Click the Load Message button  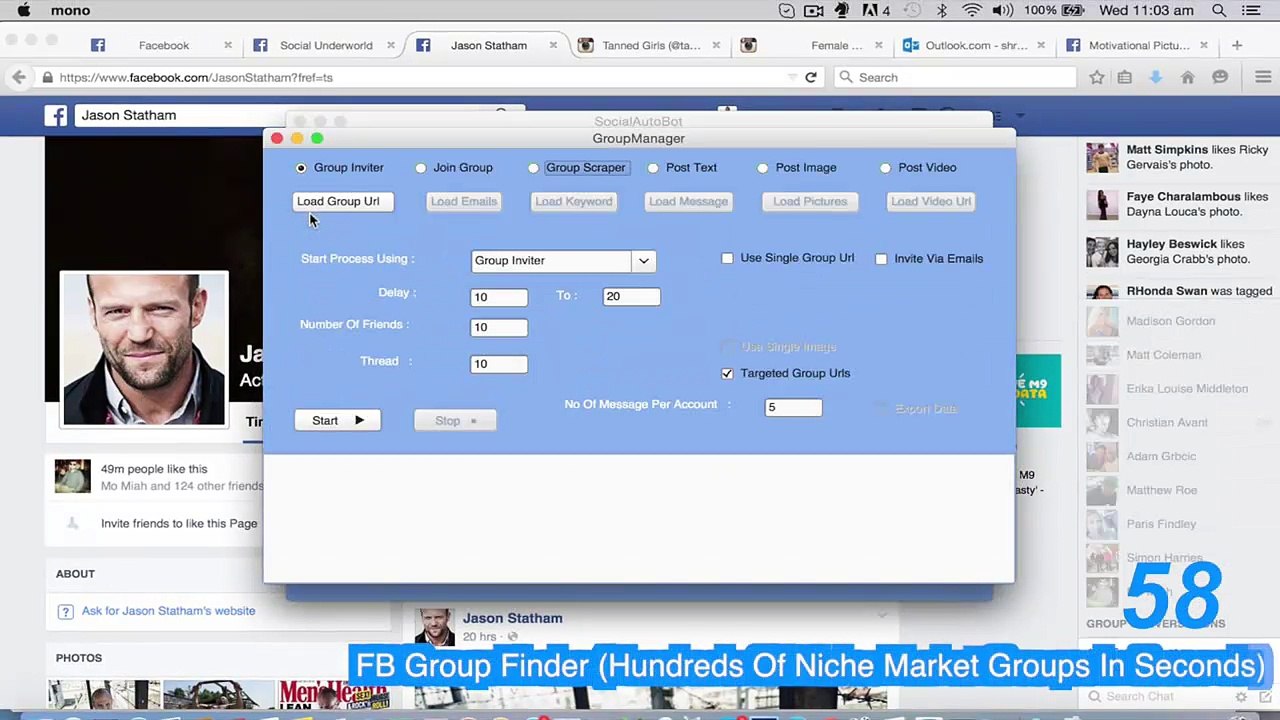click(x=688, y=201)
